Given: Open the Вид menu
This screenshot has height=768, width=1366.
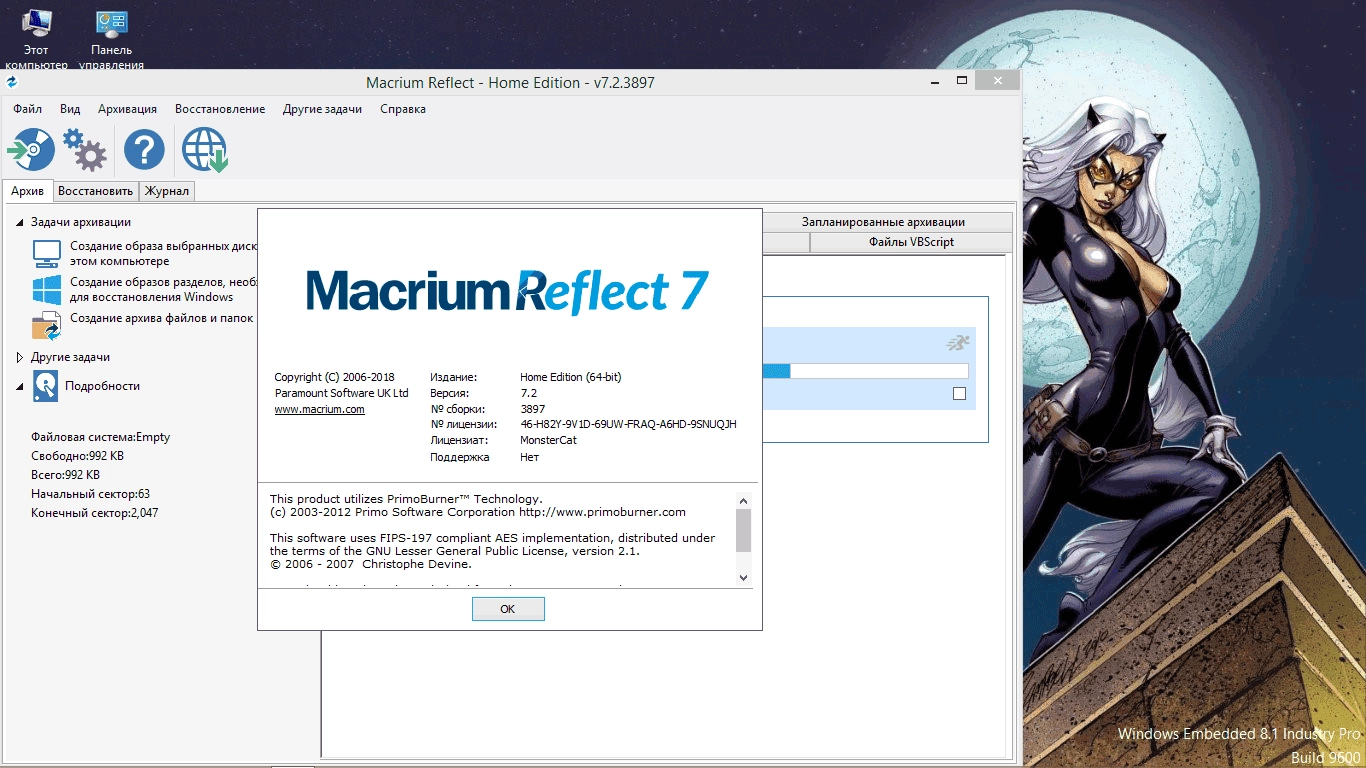Looking at the screenshot, I should click(x=70, y=109).
